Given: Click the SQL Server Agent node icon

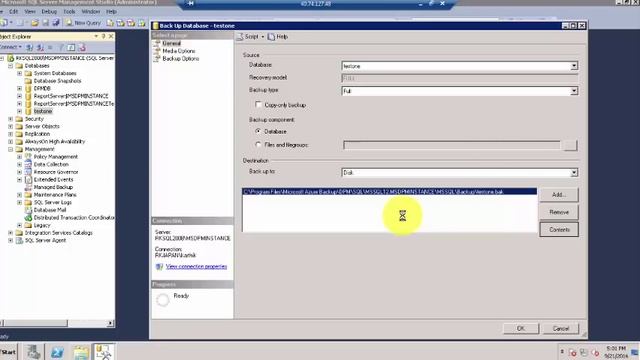Looking at the screenshot, I should pyautogui.click(x=19, y=240).
